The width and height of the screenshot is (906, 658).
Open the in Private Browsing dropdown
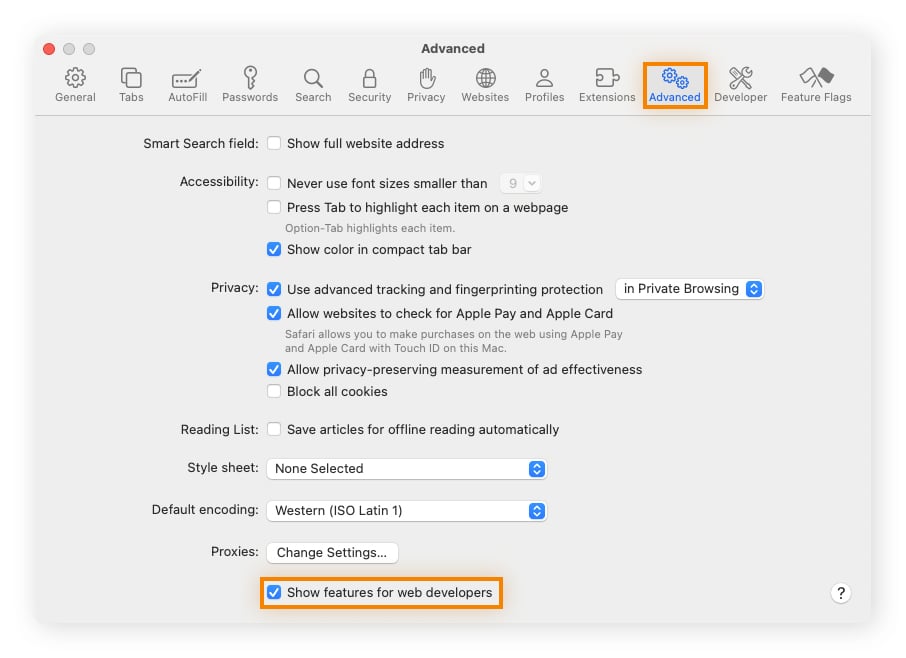point(689,289)
